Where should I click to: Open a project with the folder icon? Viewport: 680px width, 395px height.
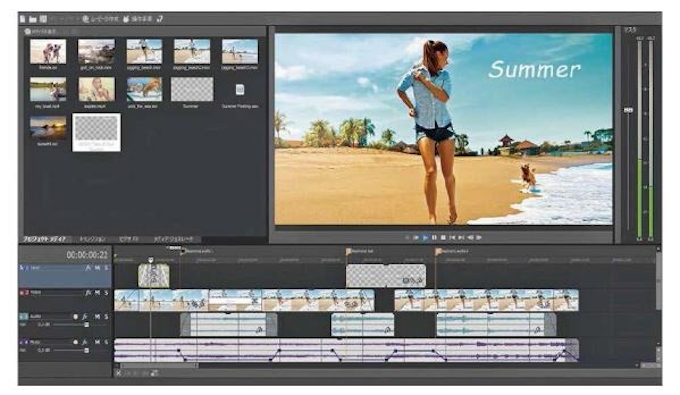33,19
